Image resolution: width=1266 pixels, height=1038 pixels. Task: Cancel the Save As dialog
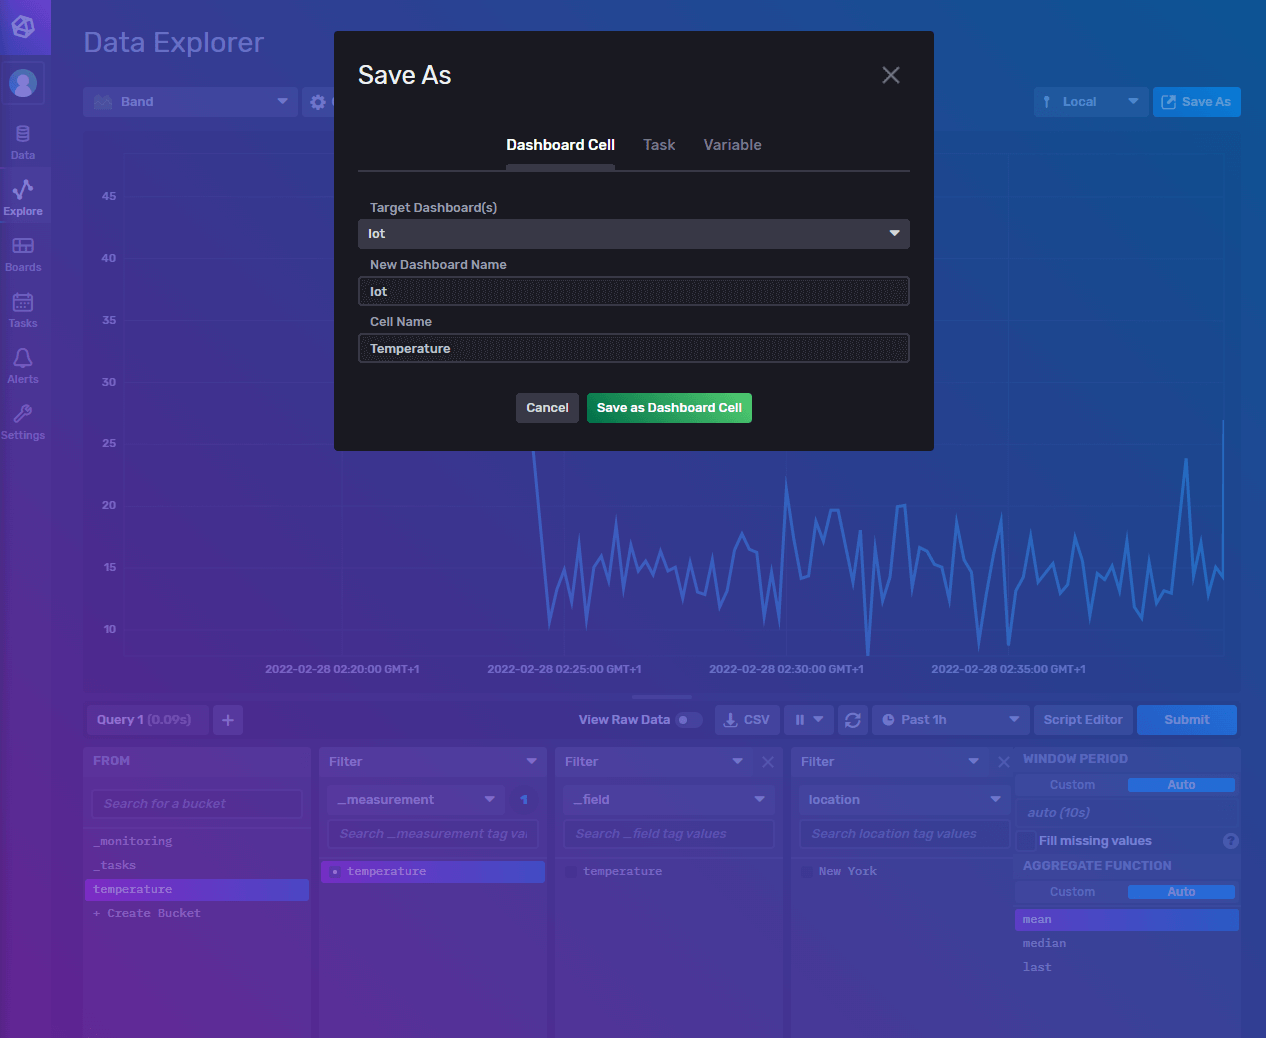(x=547, y=407)
